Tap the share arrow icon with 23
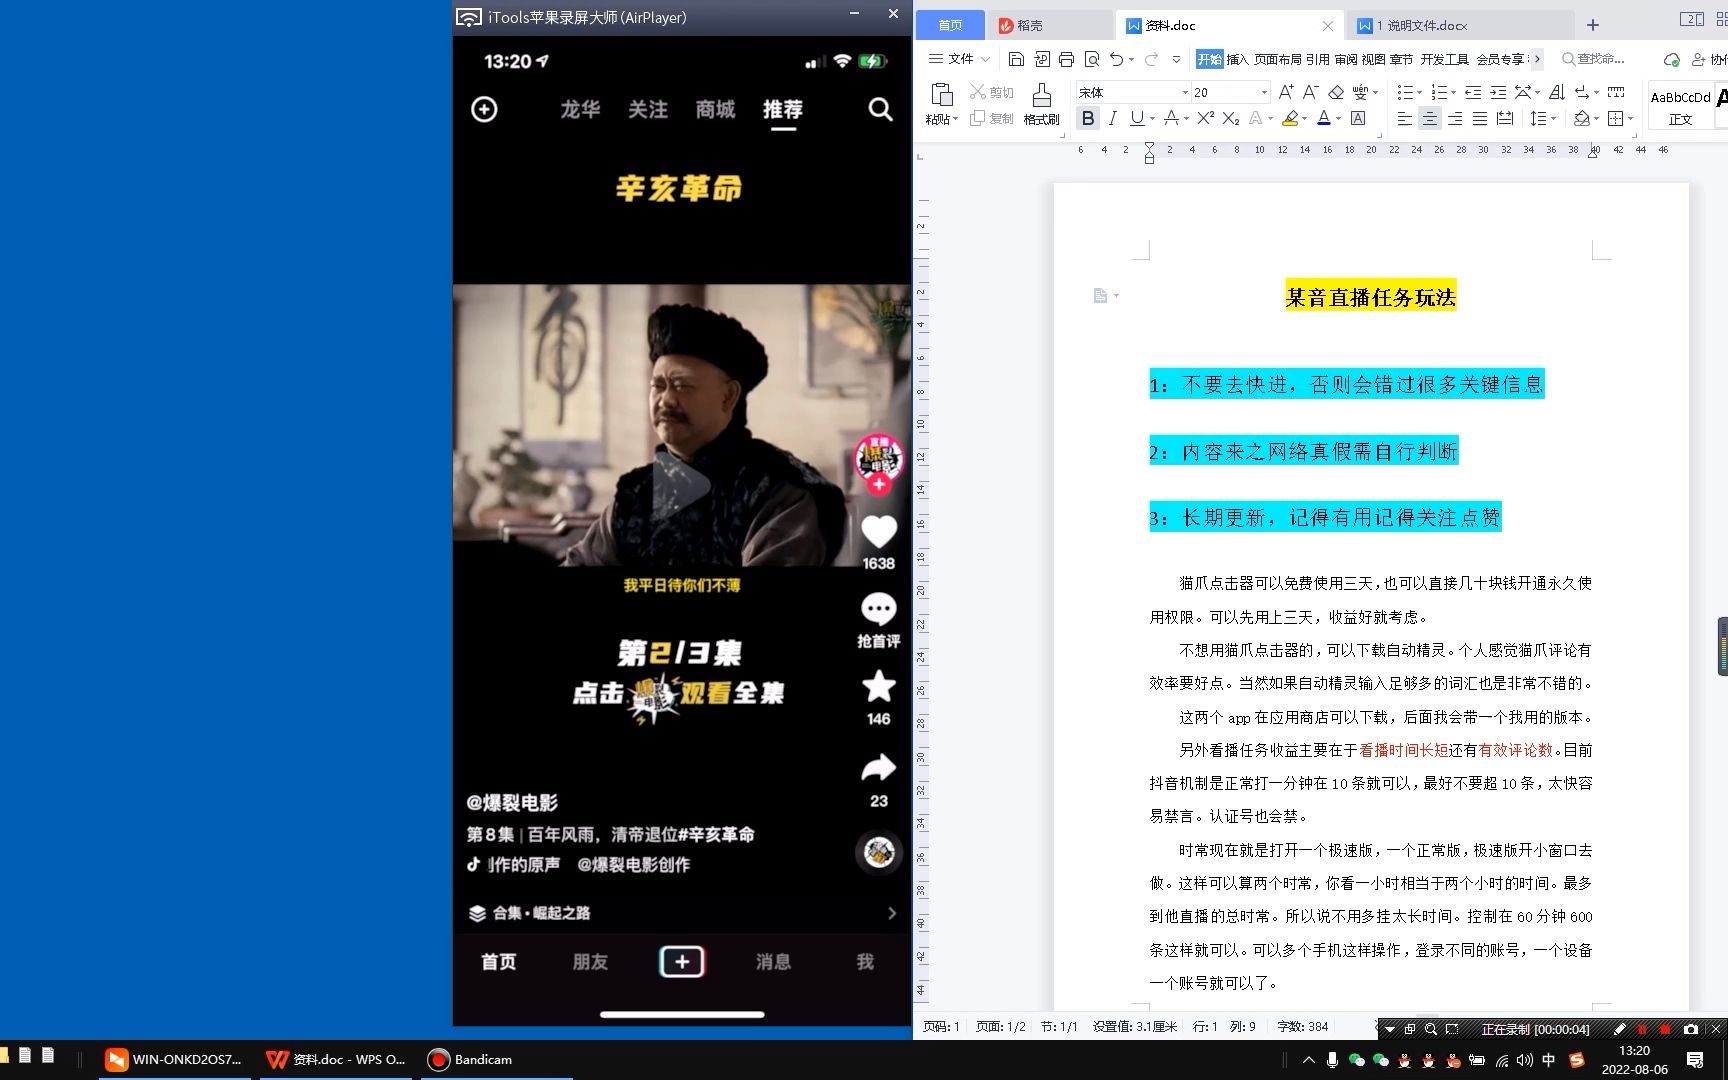The image size is (1728, 1080). [x=879, y=768]
